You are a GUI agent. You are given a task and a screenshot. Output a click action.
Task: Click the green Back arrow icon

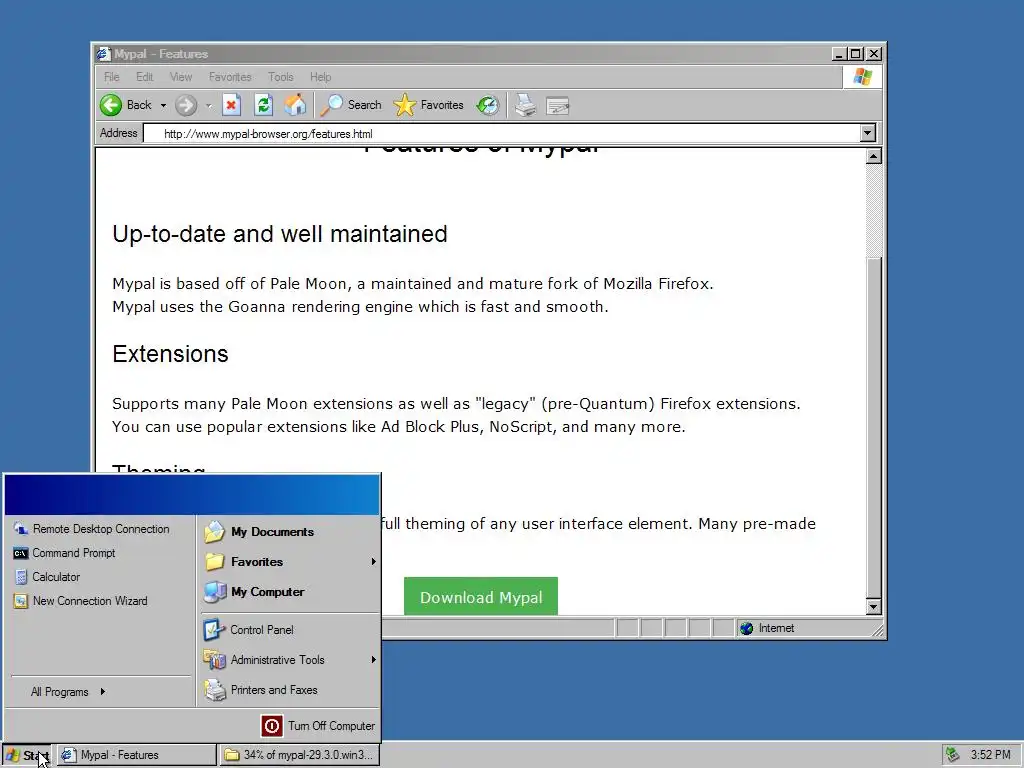coord(111,105)
